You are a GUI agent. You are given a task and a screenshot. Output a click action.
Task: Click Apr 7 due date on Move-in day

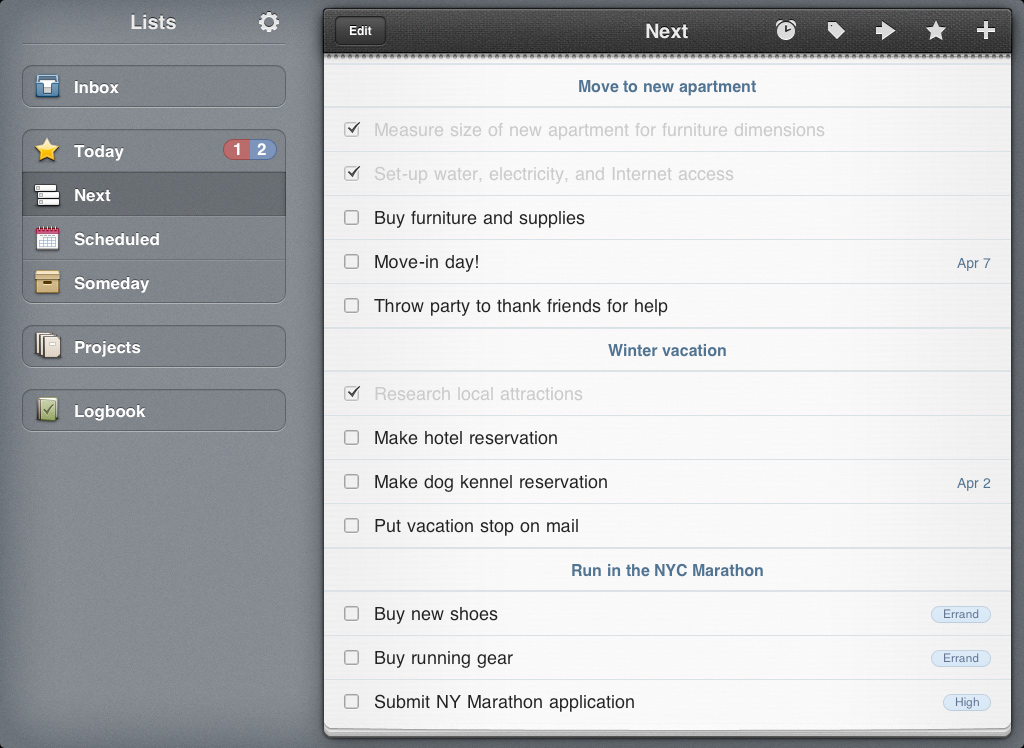pyautogui.click(x=973, y=263)
